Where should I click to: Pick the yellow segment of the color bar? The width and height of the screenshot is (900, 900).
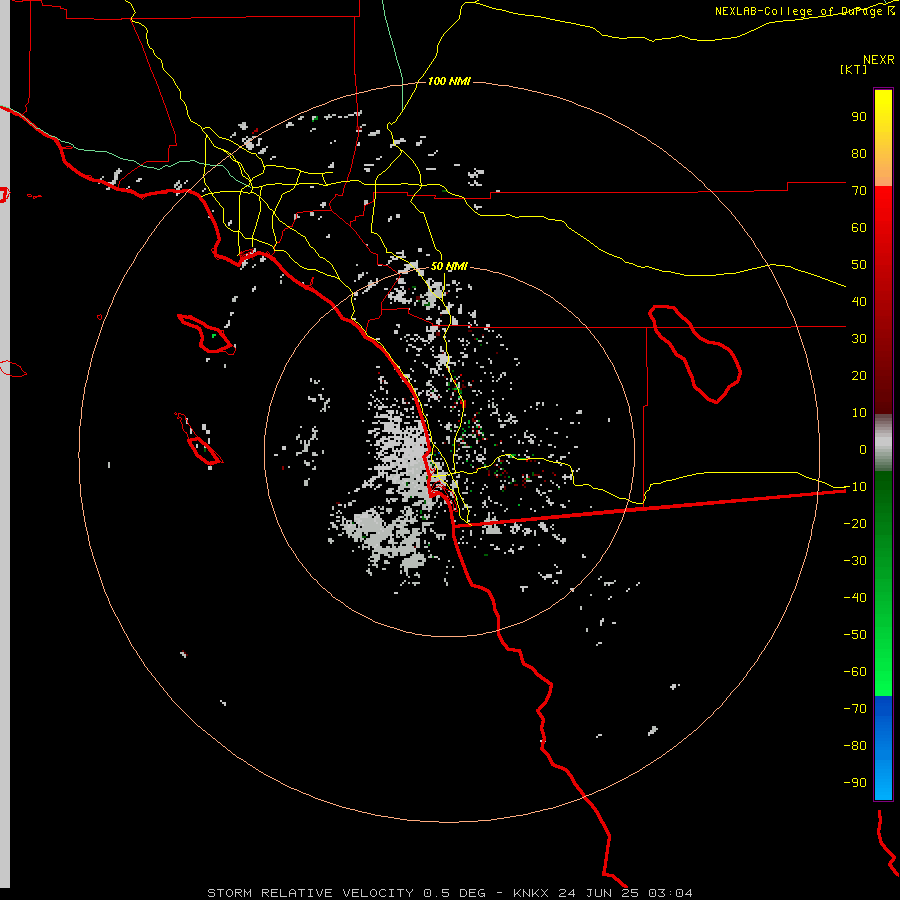pos(883,138)
